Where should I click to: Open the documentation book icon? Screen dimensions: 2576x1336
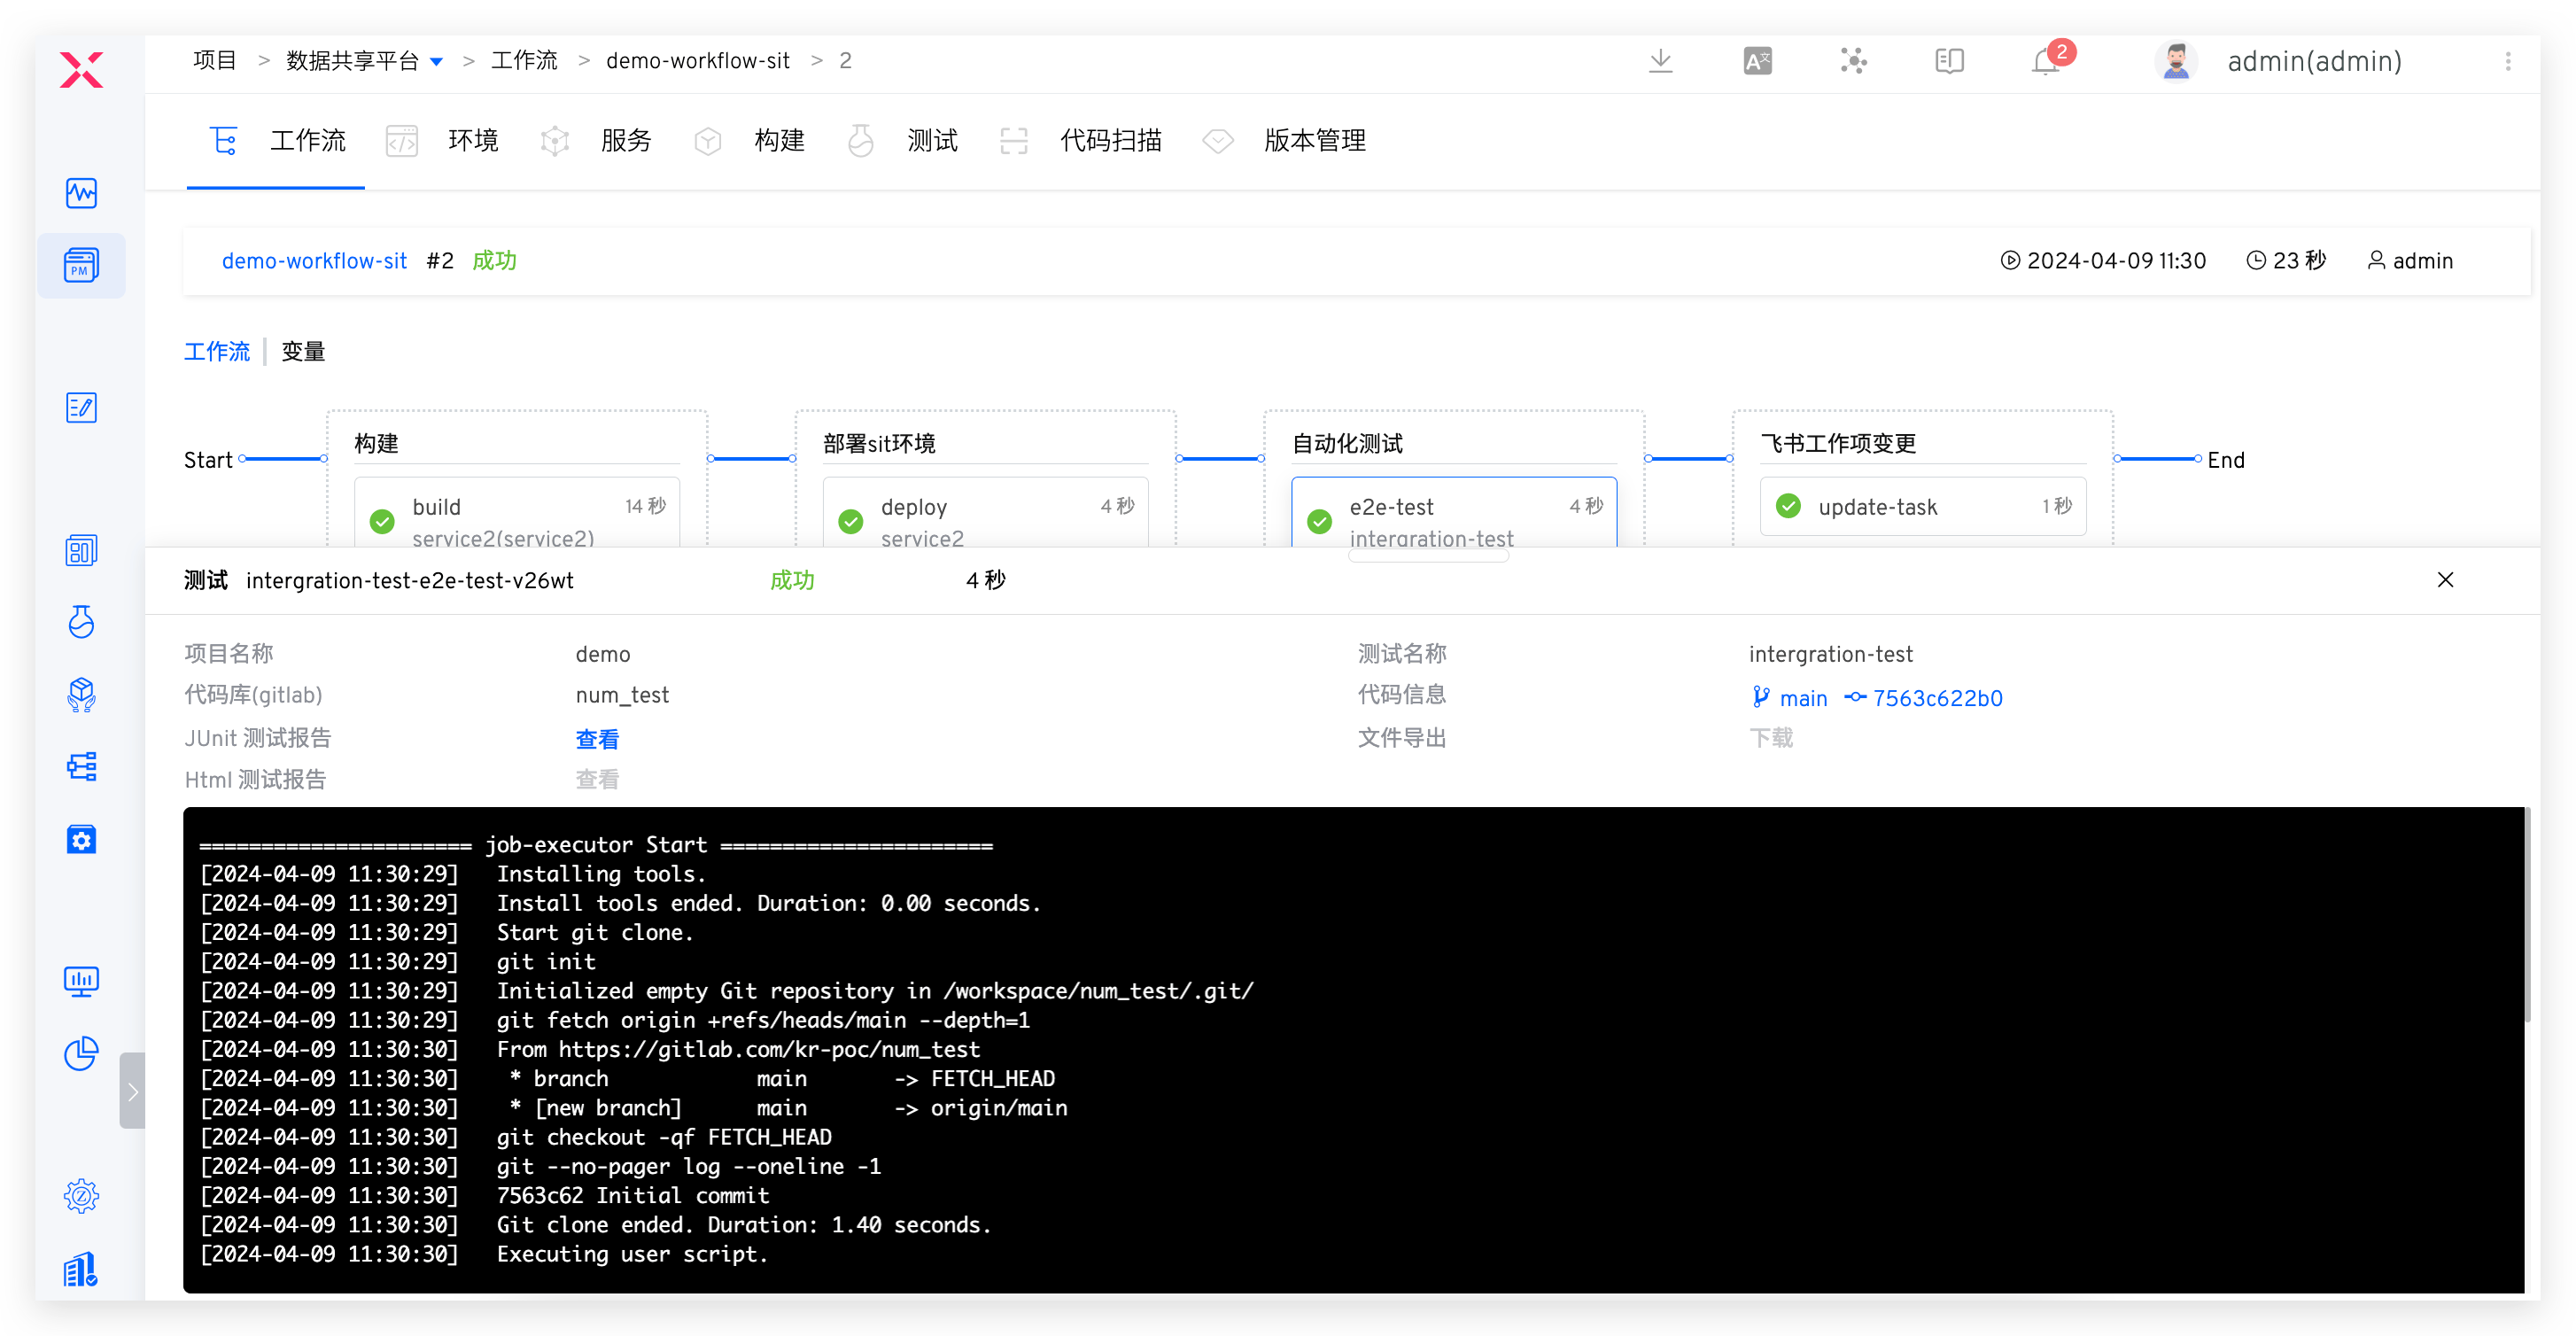coord(1949,61)
